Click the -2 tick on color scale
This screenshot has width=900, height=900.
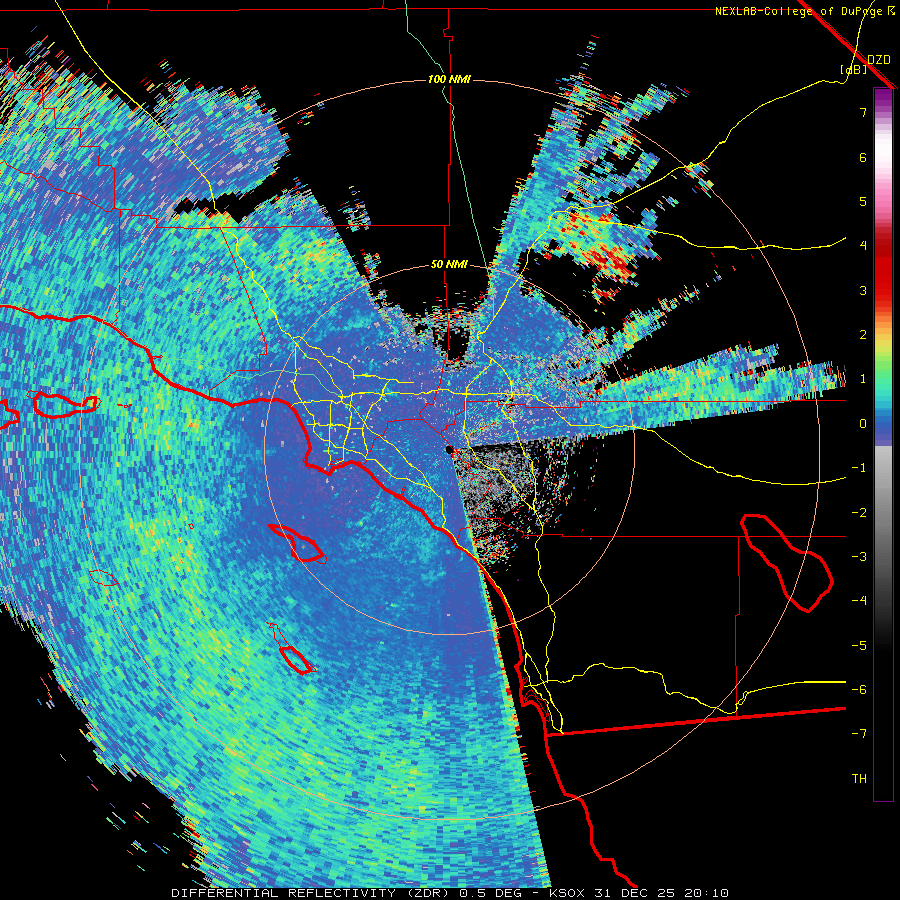[859, 513]
